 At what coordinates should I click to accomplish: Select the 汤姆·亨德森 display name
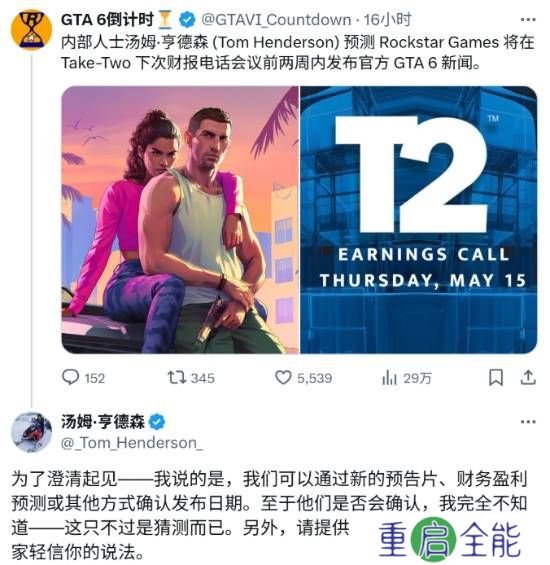[103, 422]
